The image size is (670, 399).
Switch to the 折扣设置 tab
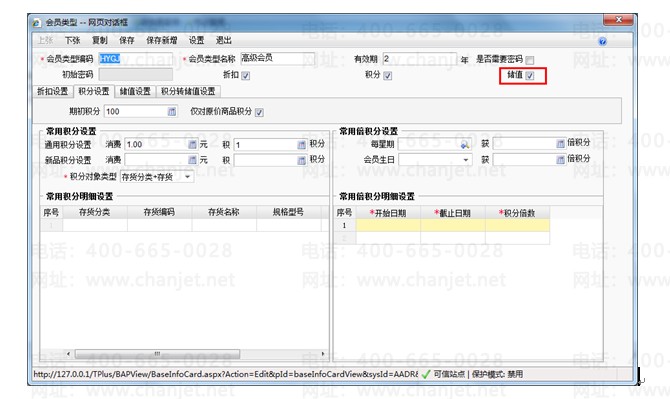tap(53, 91)
